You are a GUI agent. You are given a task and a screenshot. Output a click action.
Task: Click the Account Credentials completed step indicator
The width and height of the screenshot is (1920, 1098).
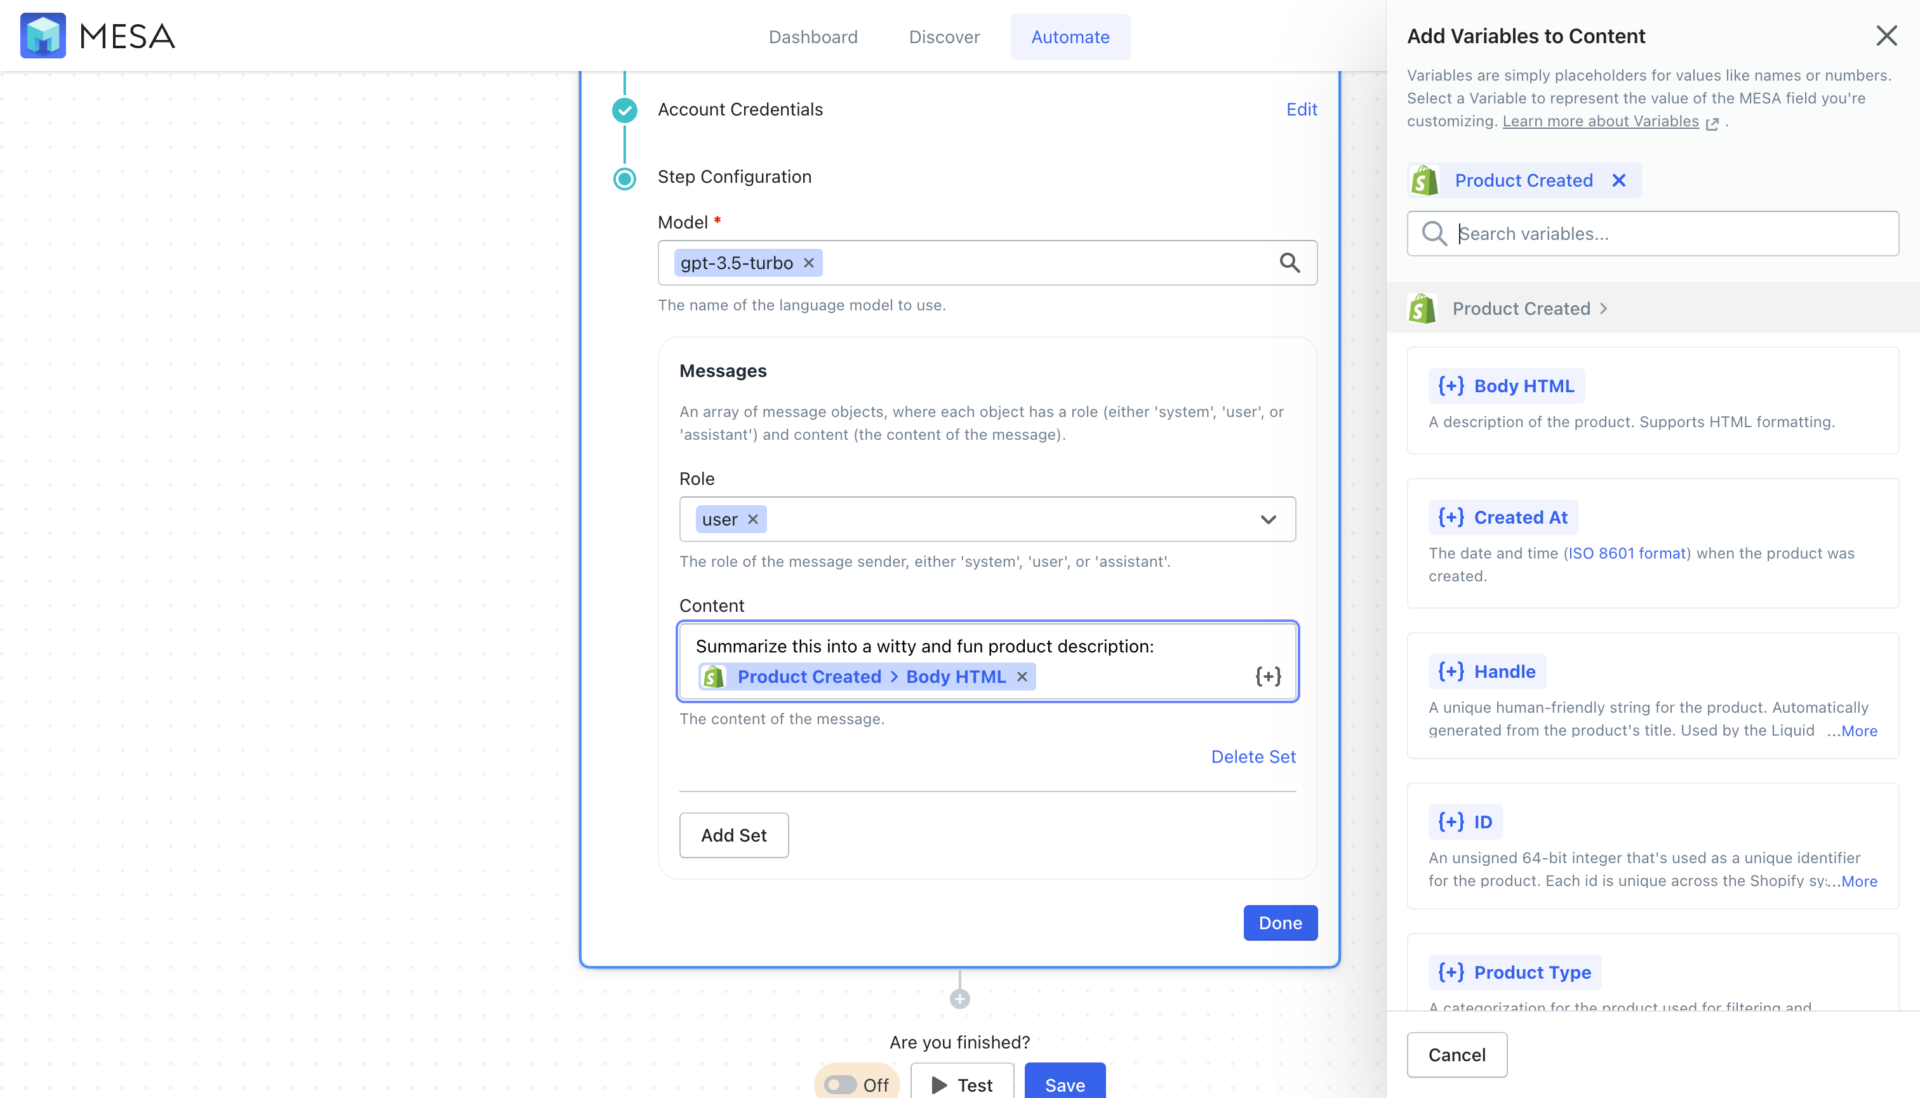(x=624, y=110)
